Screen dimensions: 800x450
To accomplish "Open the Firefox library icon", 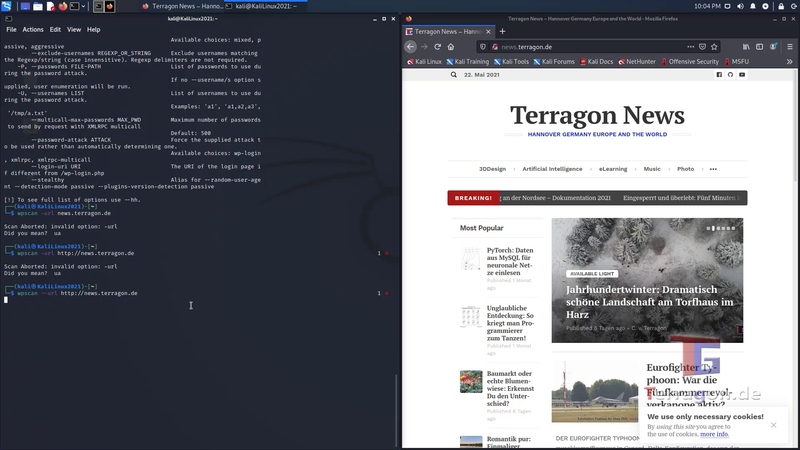I will click(746, 46).
